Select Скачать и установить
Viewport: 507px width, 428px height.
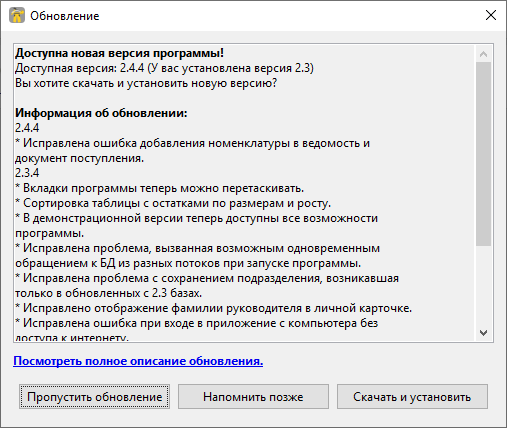(x=412, y=397)
